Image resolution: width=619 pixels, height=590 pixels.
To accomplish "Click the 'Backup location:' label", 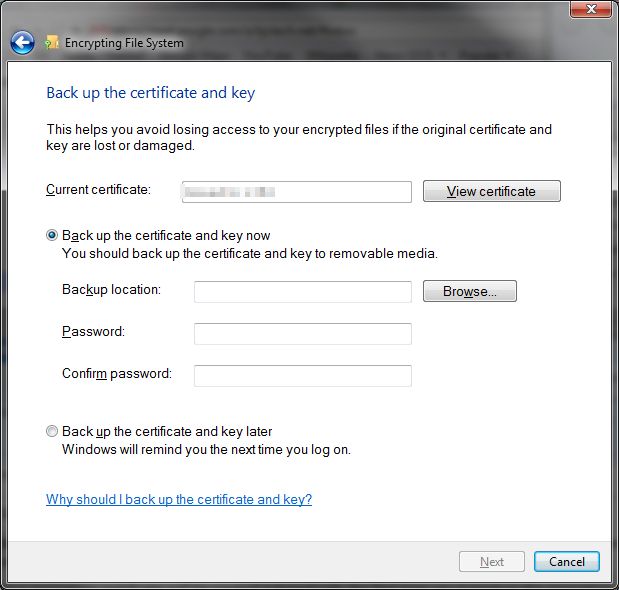I will (x=111, y=290).
